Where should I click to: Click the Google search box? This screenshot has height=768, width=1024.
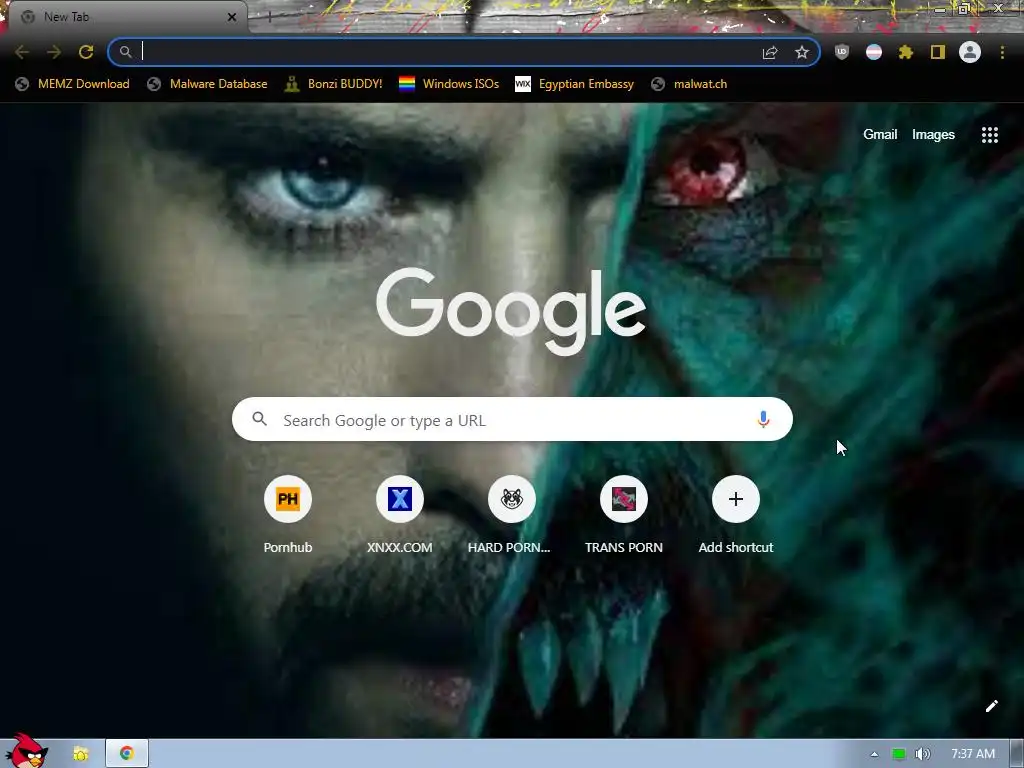(x=512, y=419)
